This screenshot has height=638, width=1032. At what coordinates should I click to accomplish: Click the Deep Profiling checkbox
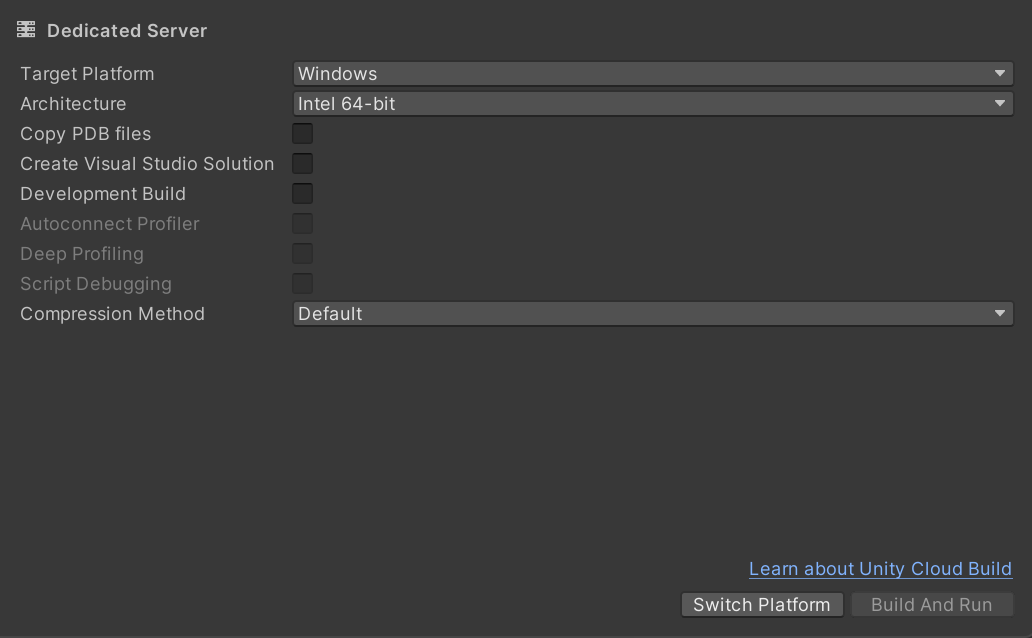tap(303, 254)
